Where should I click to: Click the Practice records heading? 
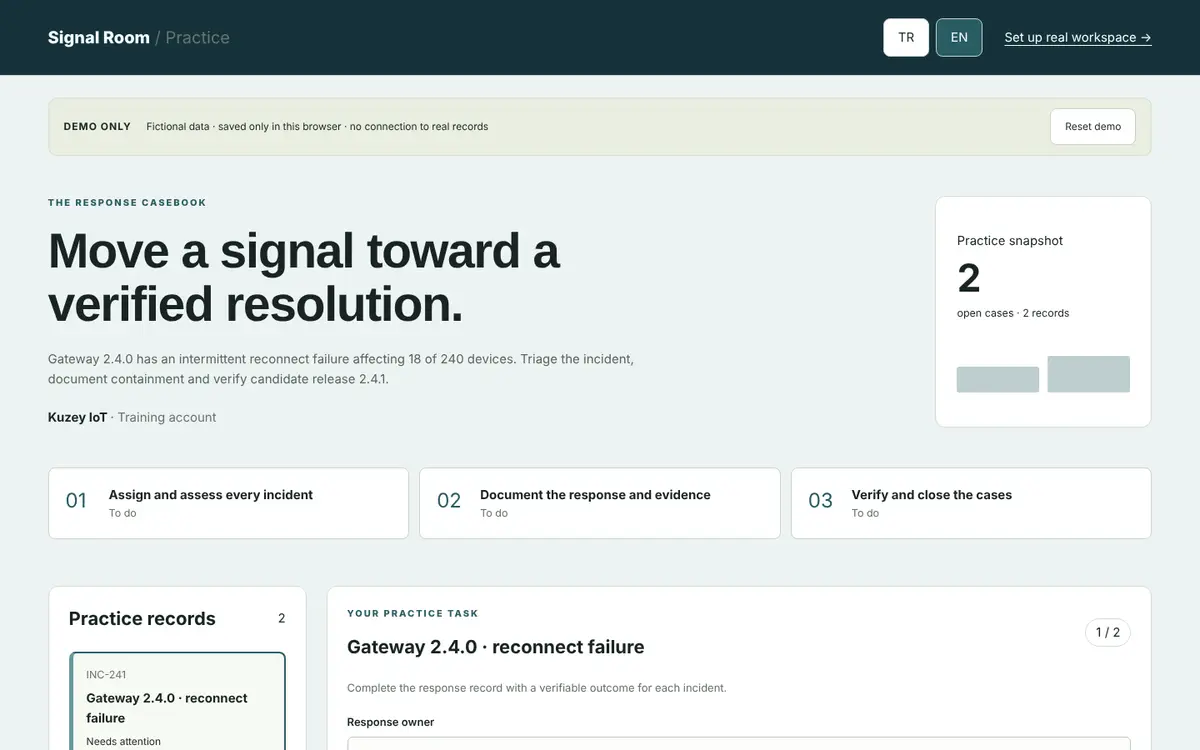142,618
